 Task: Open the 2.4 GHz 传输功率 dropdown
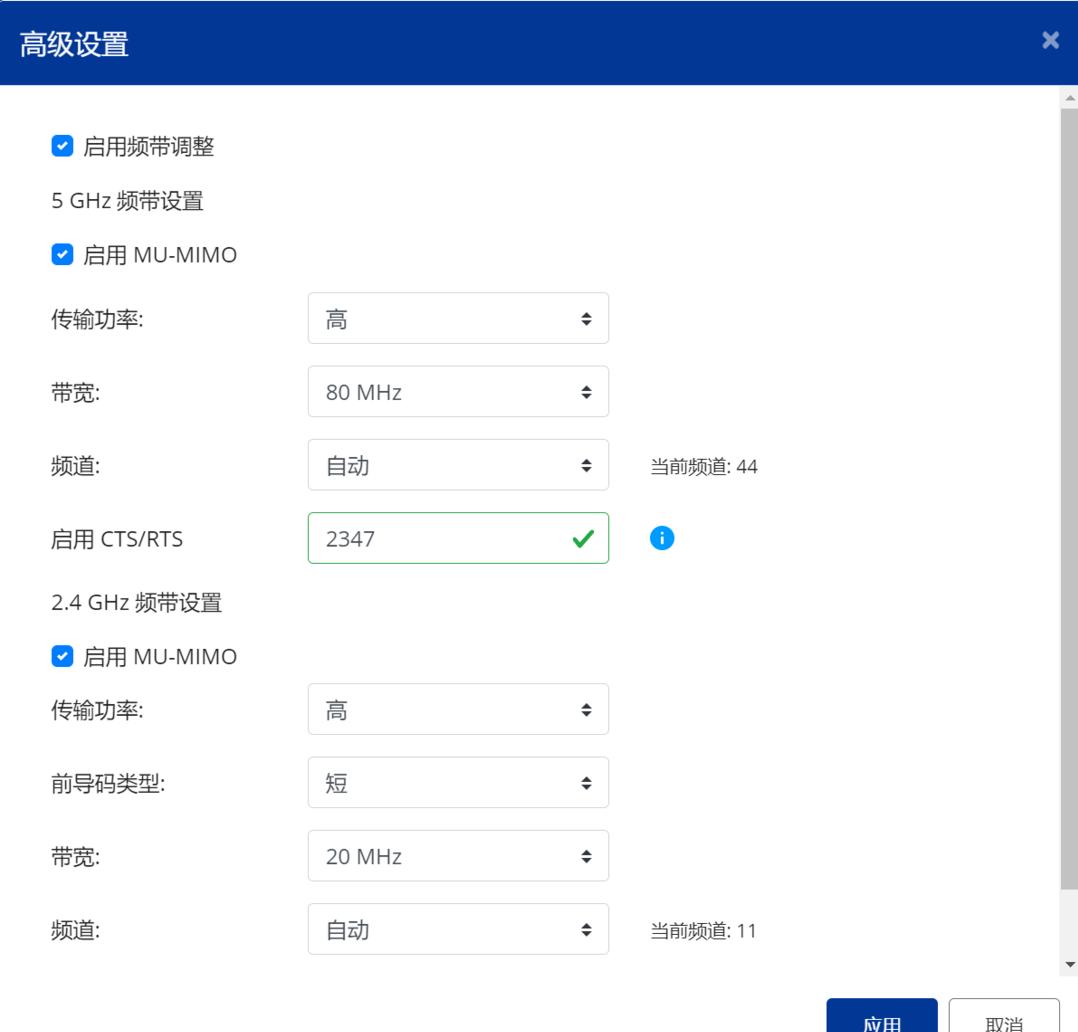coord(458,709)
